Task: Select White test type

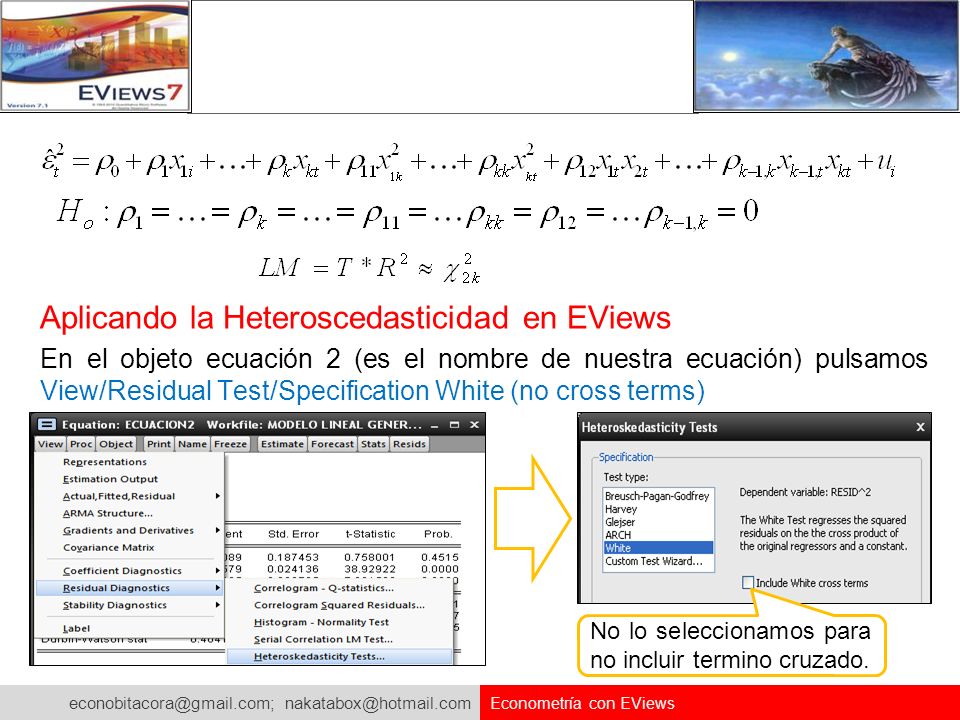Action: coord(658,547)
